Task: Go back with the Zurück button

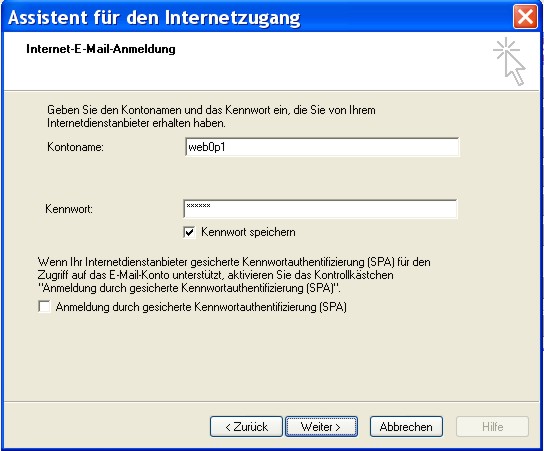Action: [246, 427]
